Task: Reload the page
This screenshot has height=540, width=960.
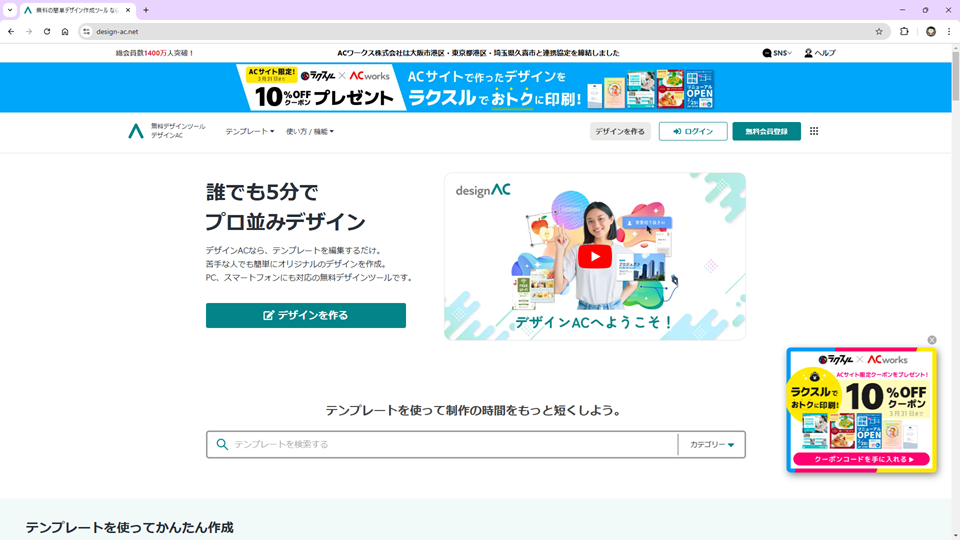Action: point(47,31)
